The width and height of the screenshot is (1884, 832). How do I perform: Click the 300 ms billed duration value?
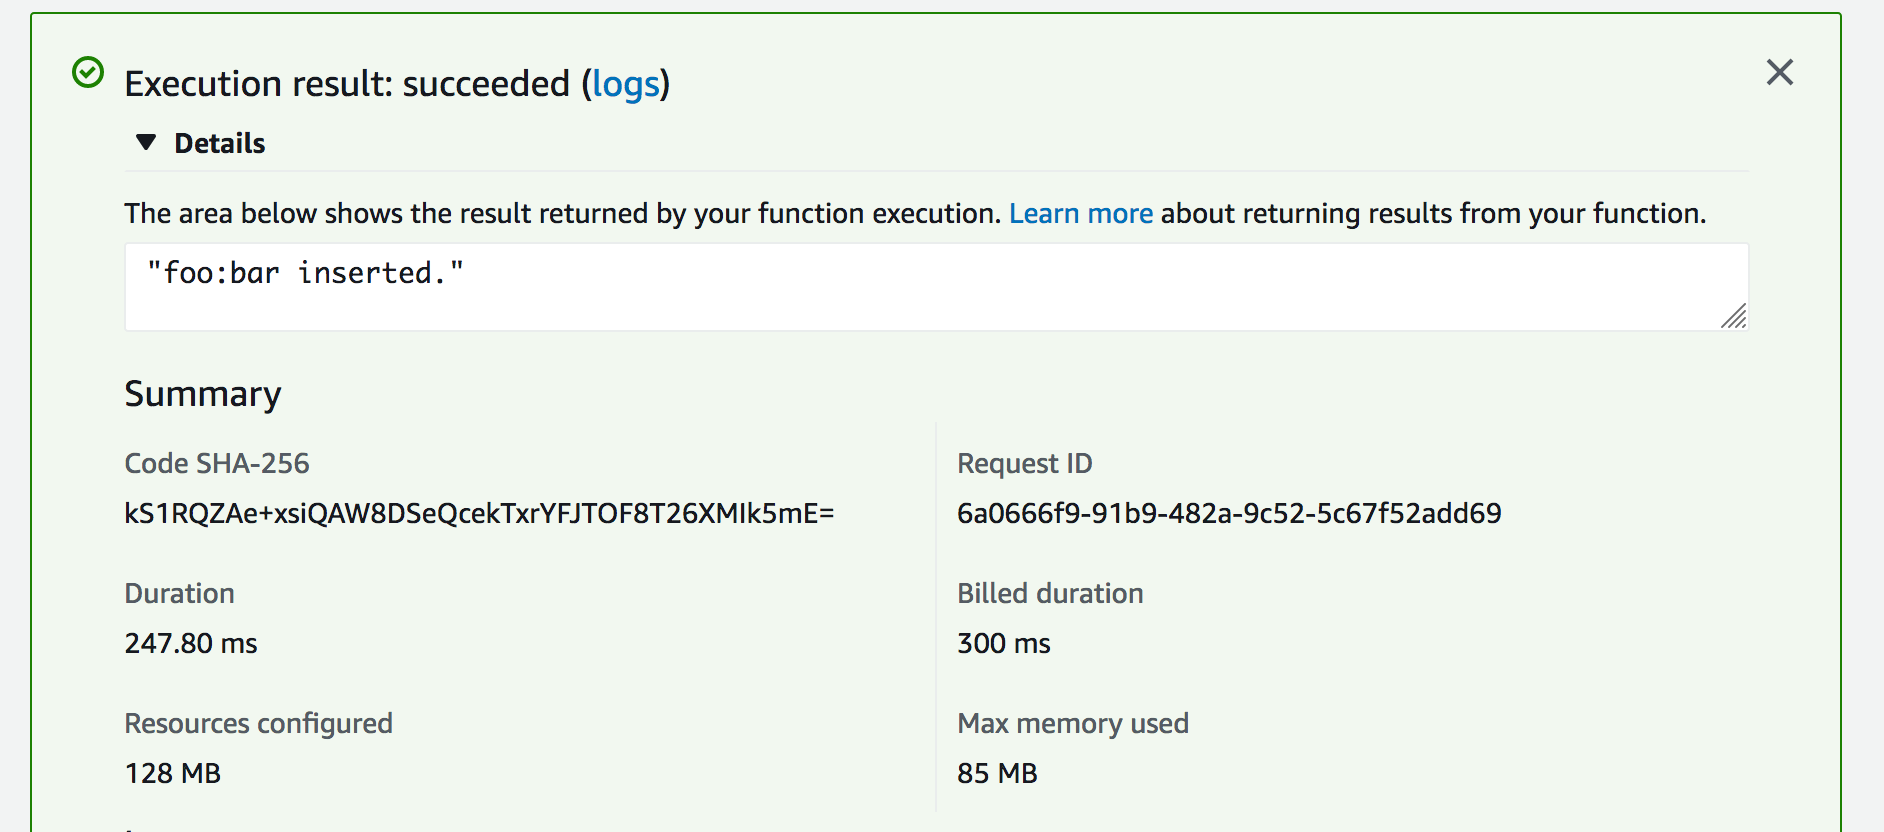click(1003, 643)
